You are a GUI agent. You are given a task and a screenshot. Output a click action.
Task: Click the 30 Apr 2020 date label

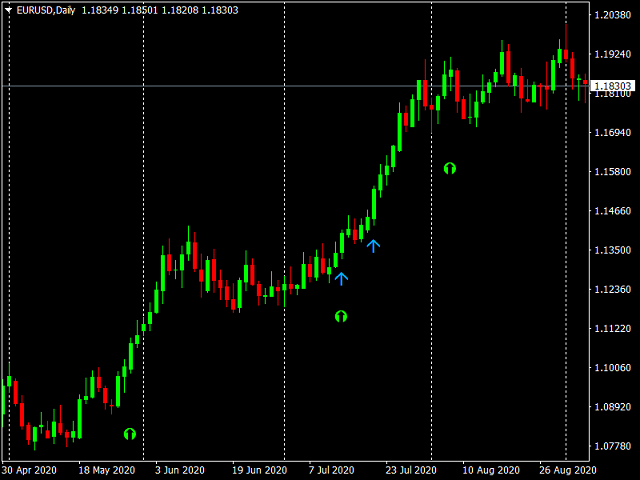point(29,470)
